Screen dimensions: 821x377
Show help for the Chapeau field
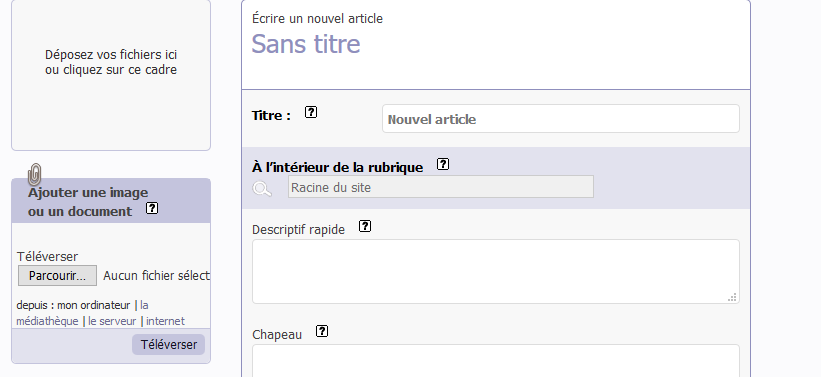pos(322,331)
